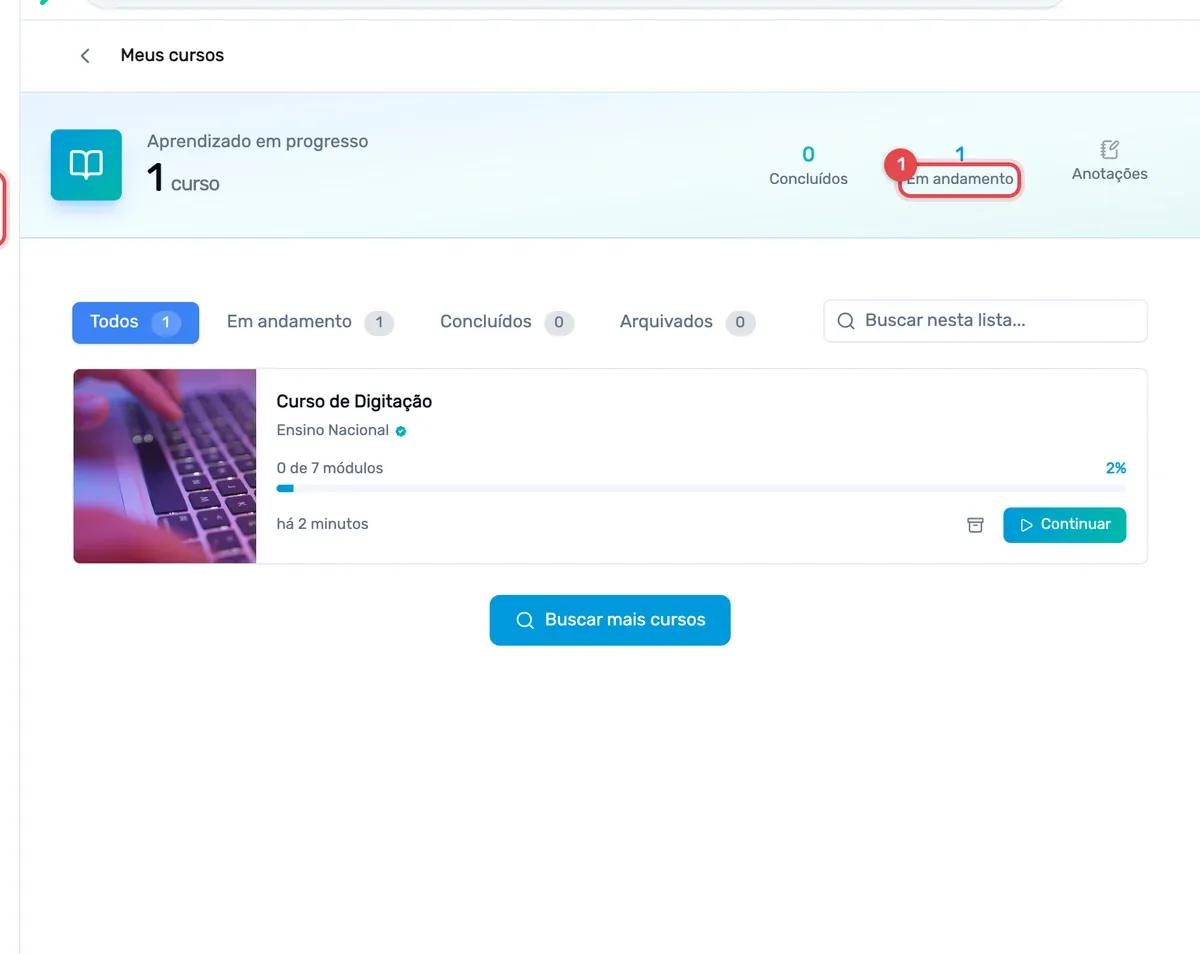
Task: Click the open book icon tile
Action: click(x=86, y=165)
